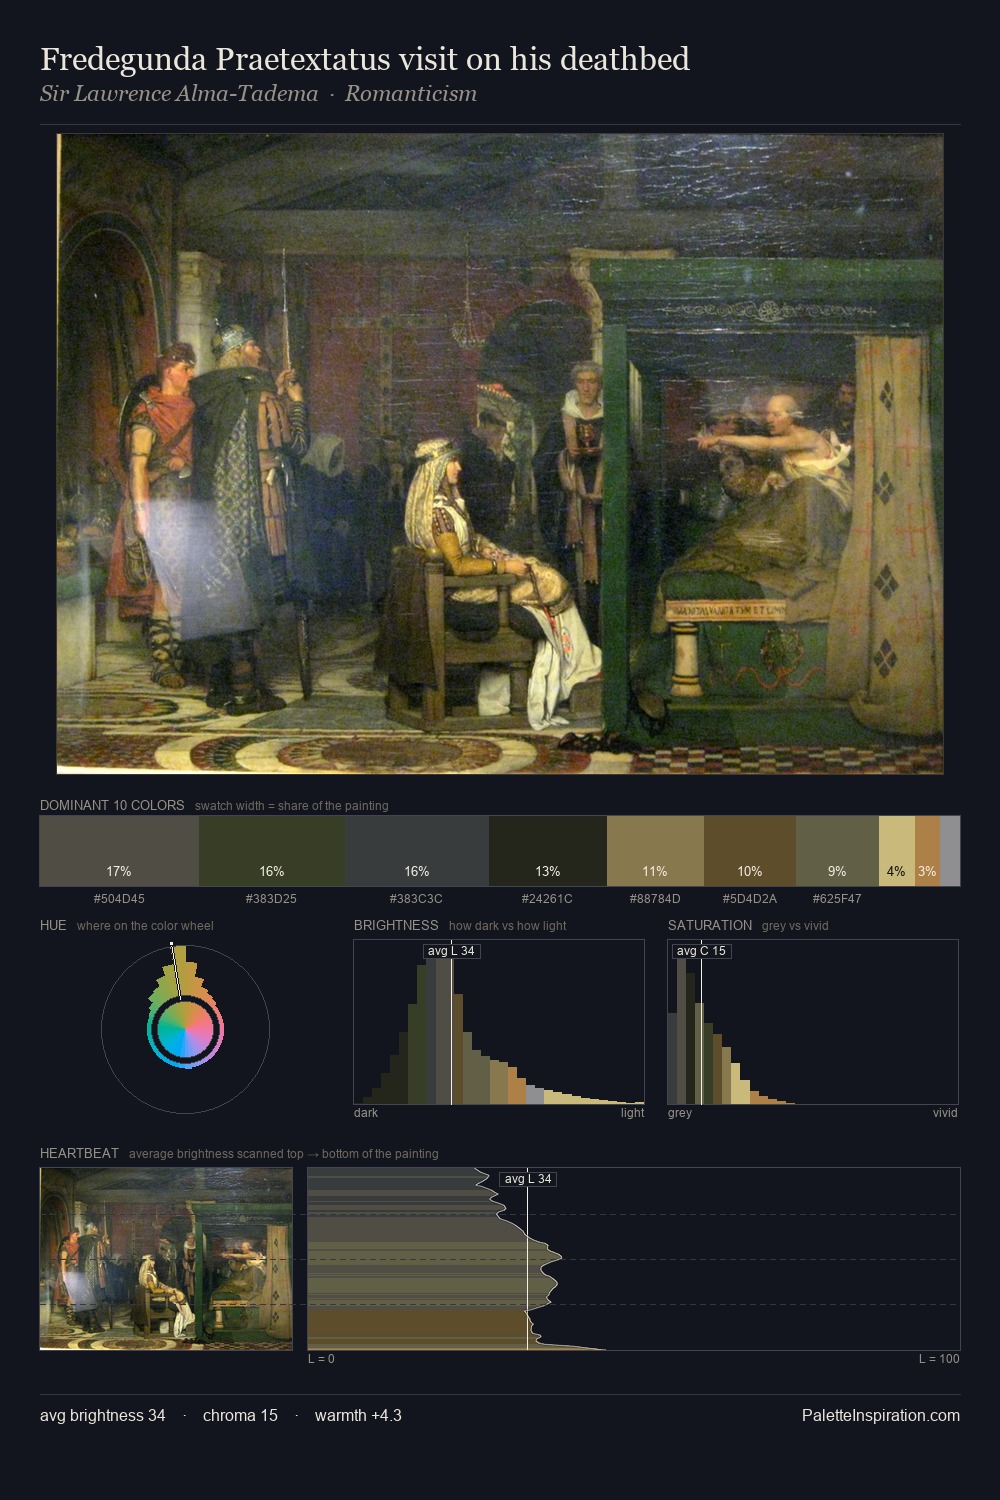
Task: Select the thin grey swatch at palette end
Action: 950,851
